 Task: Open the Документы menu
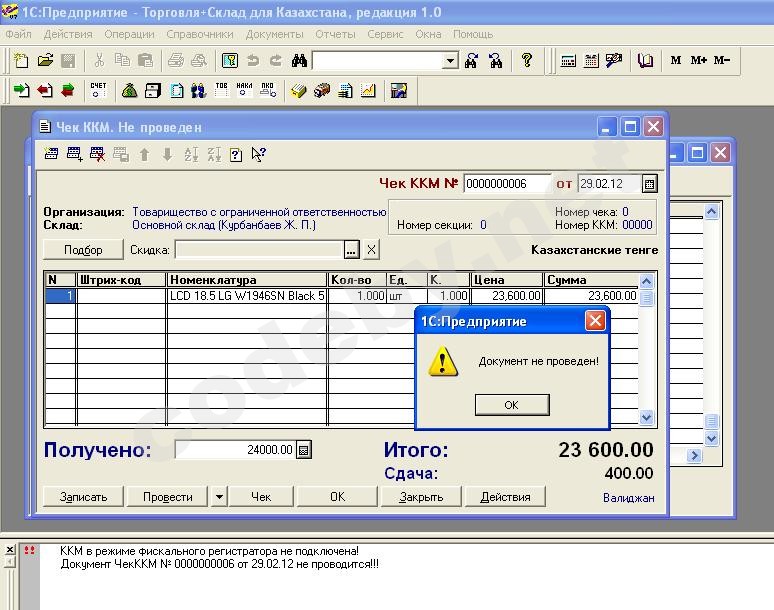point(274,34)
